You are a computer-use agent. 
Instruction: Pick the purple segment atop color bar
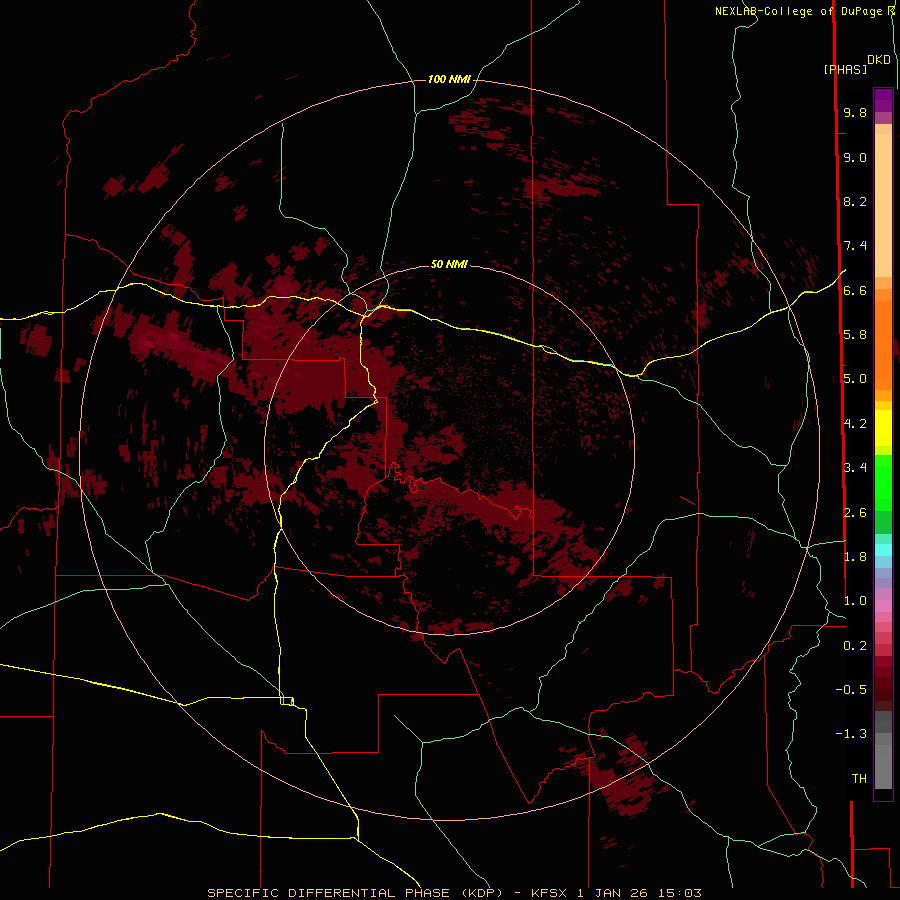point(883,100)
